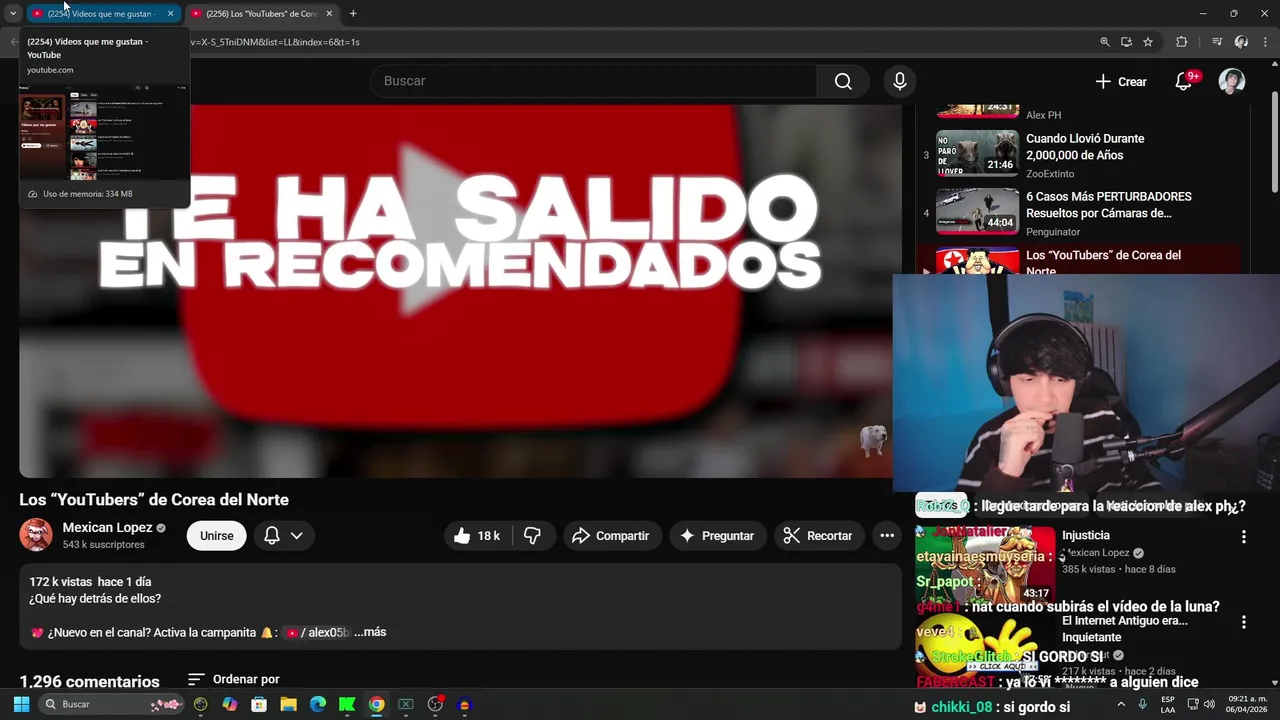Screen dimensions: 1280x720
Task: Open Chrome media controls icon
Action: (x=1217, y=42)
